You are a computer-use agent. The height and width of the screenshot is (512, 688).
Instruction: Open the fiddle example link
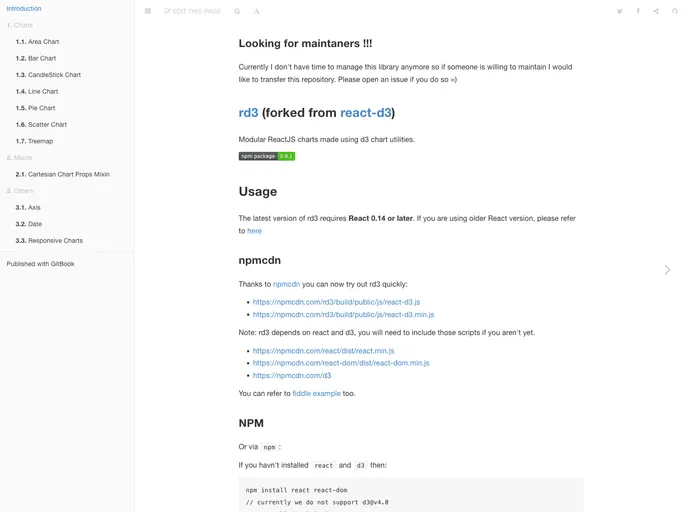point(316,393)
